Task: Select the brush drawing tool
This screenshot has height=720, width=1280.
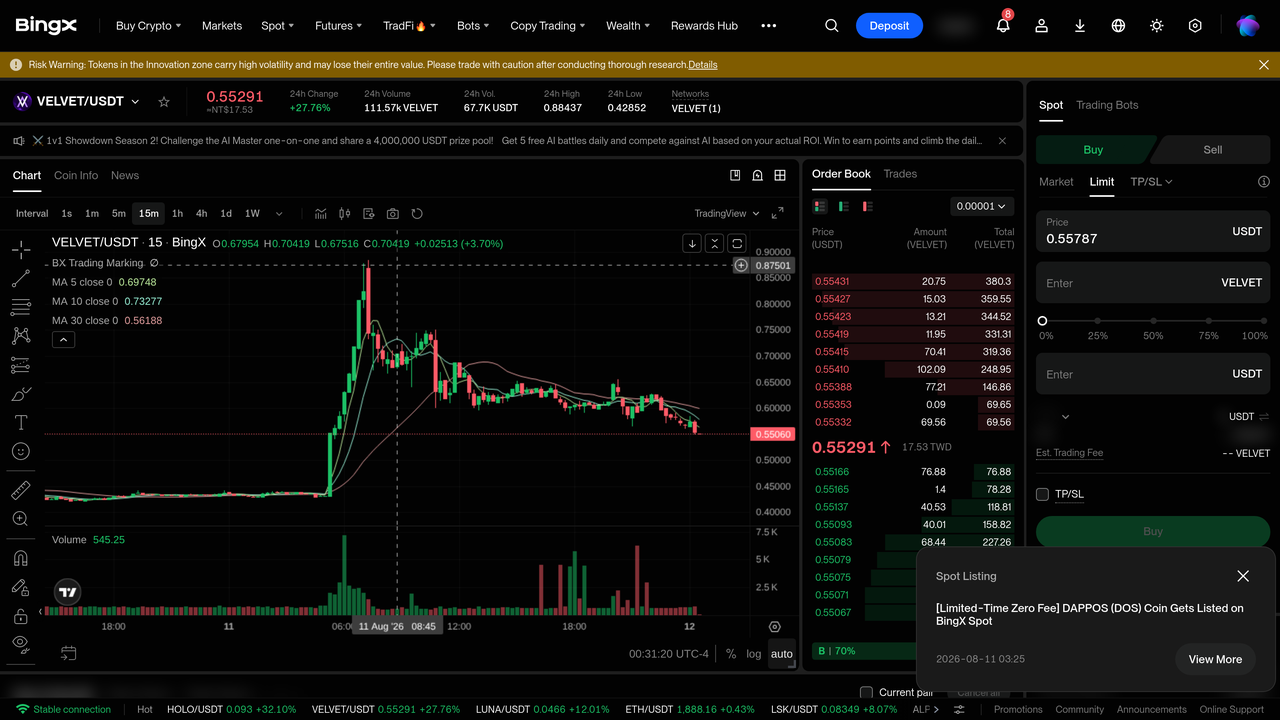Action: (x=21, y=394)
